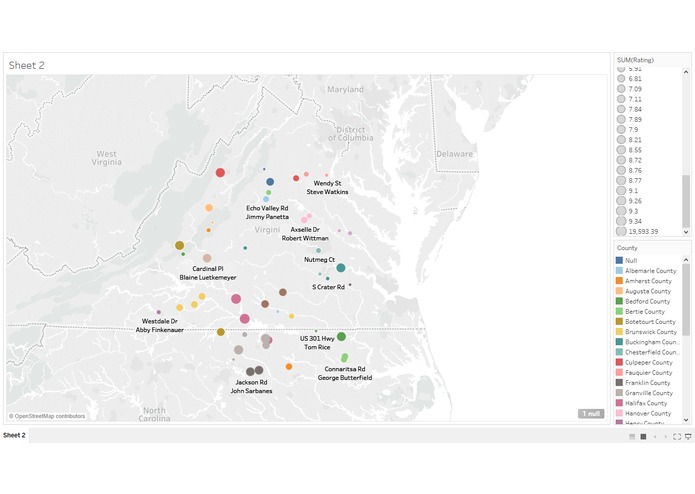Click the County legend title
The width and height of the screenshot is (695, 494).
627,248
